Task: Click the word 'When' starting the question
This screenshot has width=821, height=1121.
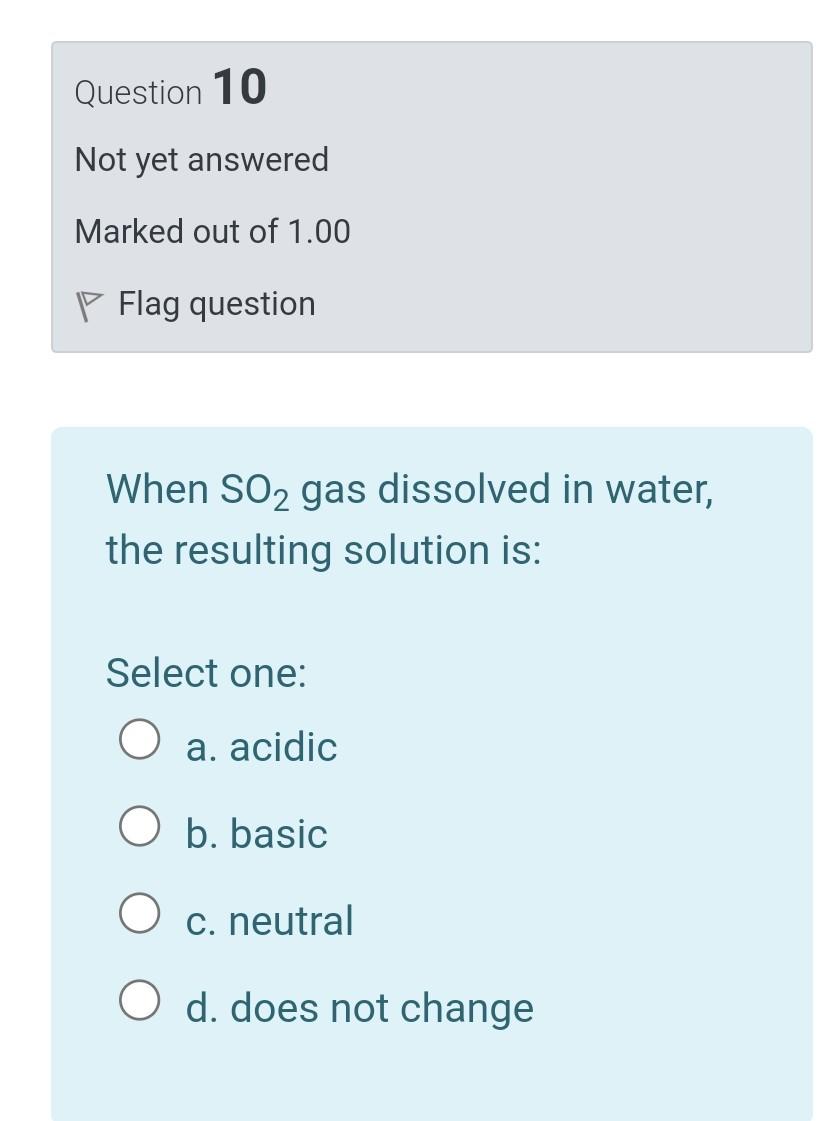Action: click(x=157, y=490)
